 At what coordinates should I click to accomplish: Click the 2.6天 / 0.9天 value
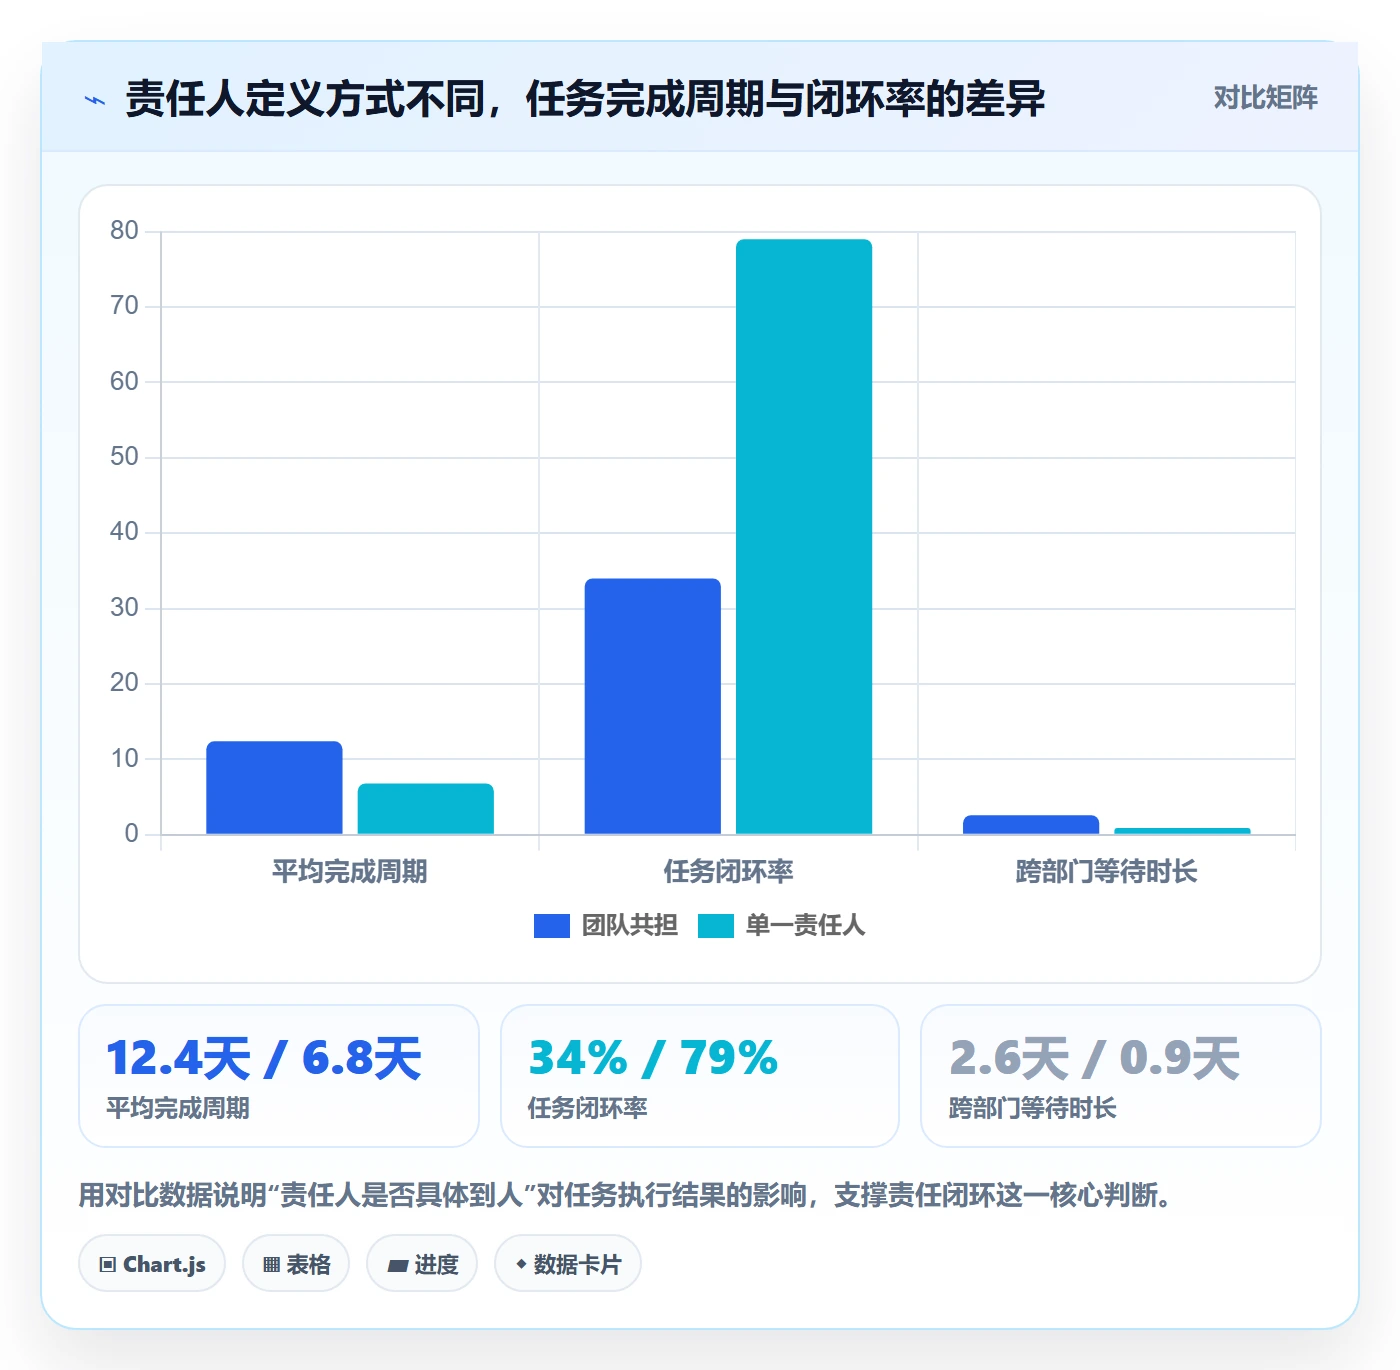point(1094,1058)
